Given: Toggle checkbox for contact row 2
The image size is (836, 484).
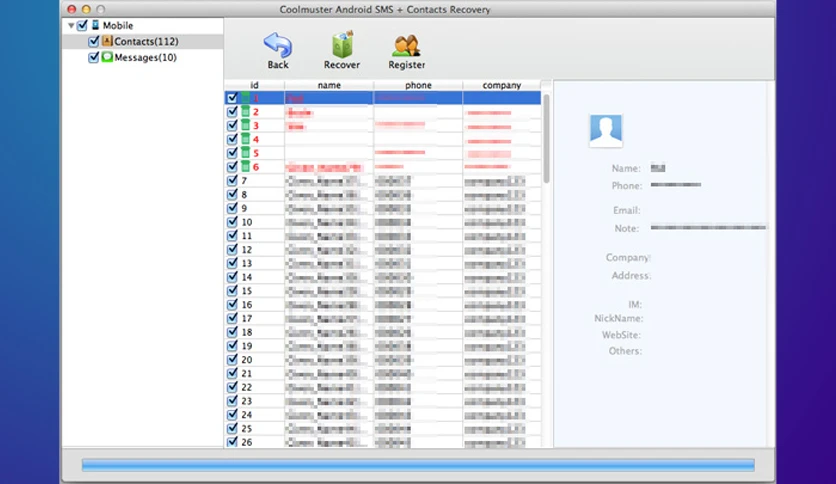Looking at the screenshot, I should tap(232, 111).
